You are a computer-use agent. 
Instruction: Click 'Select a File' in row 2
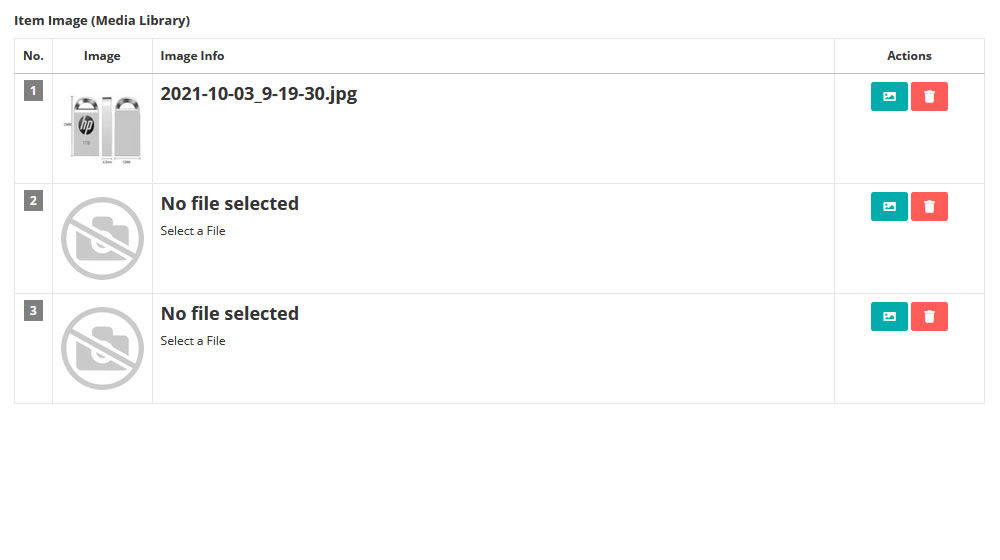[193, 231]
